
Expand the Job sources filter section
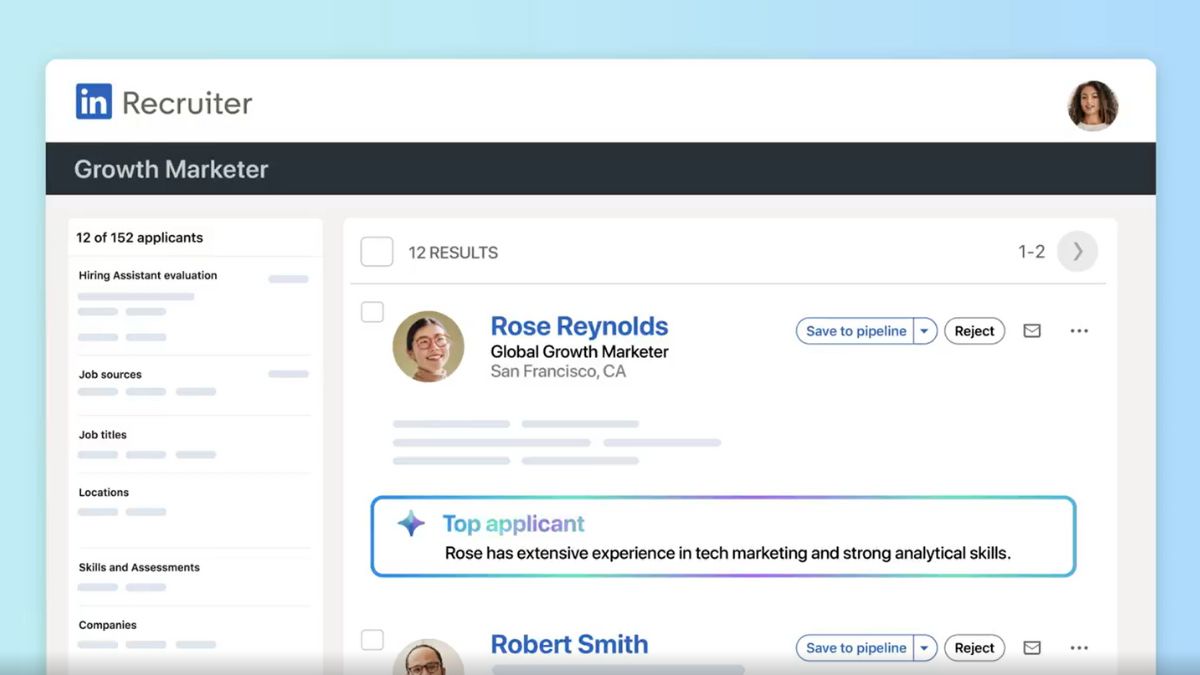coord(110,374)
